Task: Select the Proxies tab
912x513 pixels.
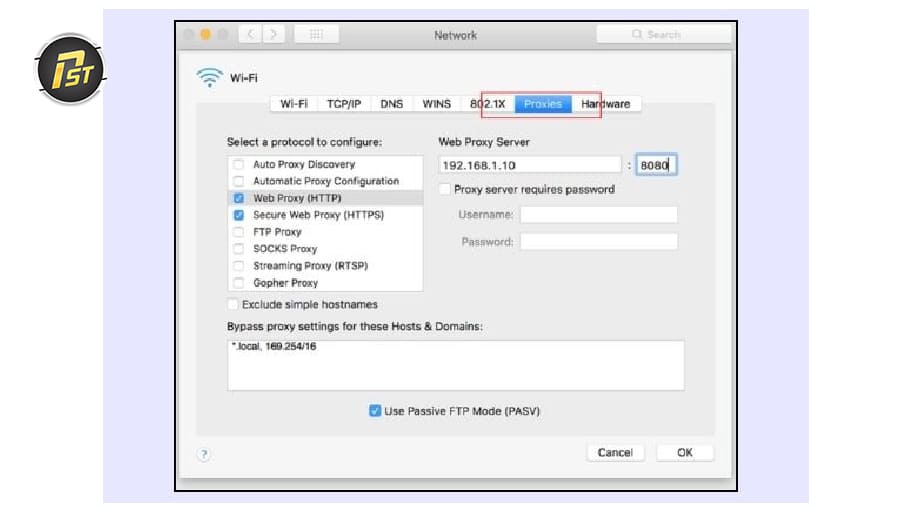Action: [x=543, y=104]
